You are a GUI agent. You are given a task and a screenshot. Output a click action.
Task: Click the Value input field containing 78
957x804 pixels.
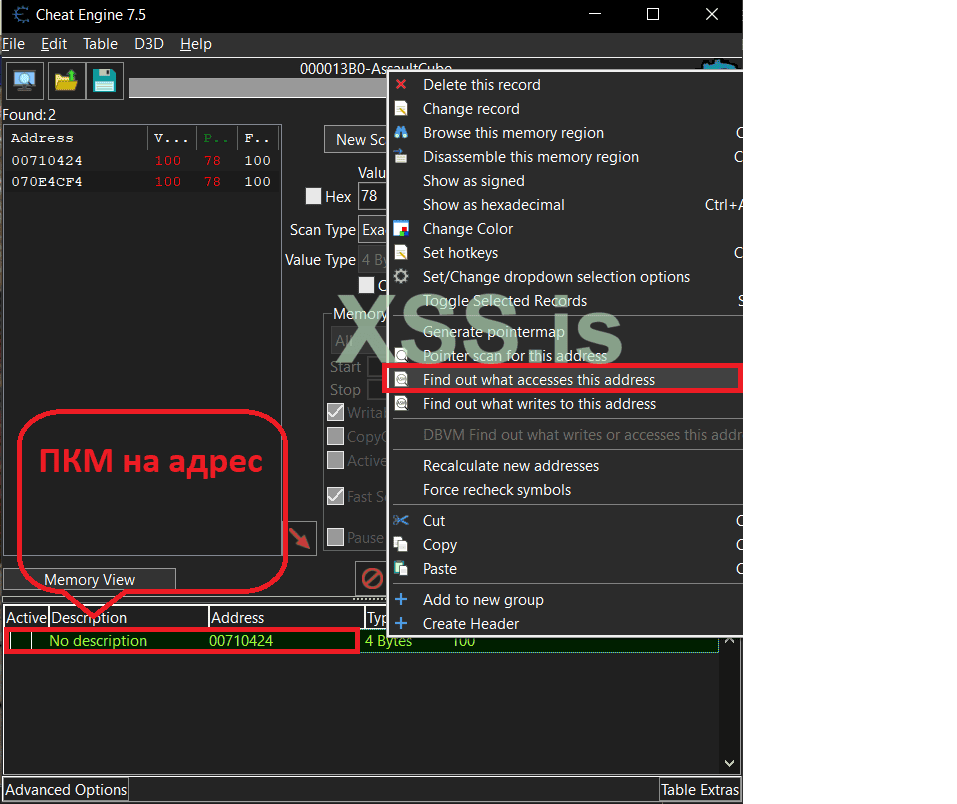click(x=372, y=196)
